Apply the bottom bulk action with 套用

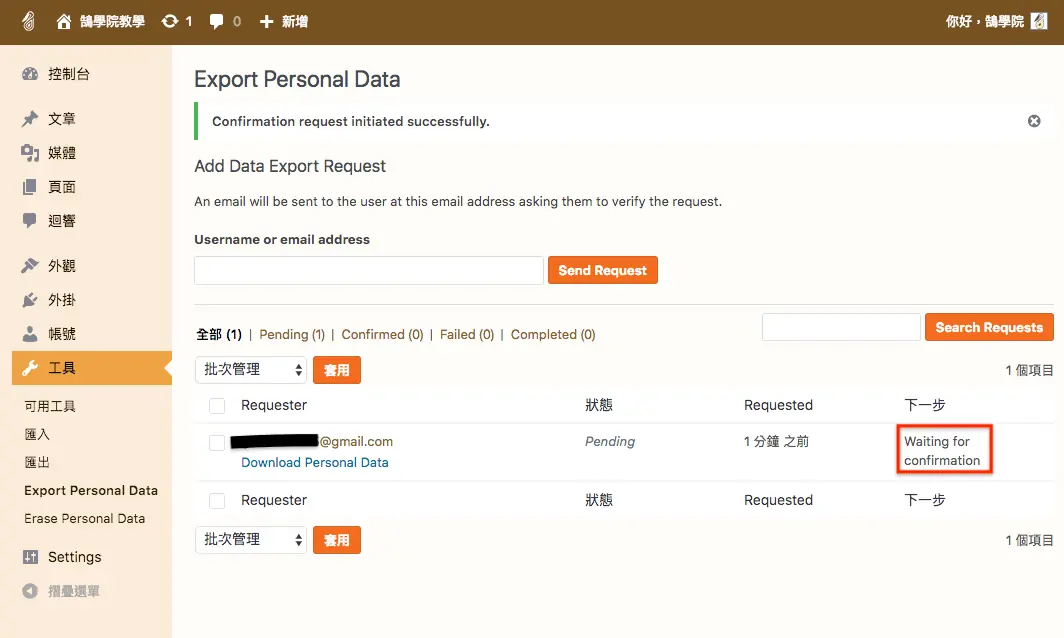pyautogui.click(x=337, y=540)
